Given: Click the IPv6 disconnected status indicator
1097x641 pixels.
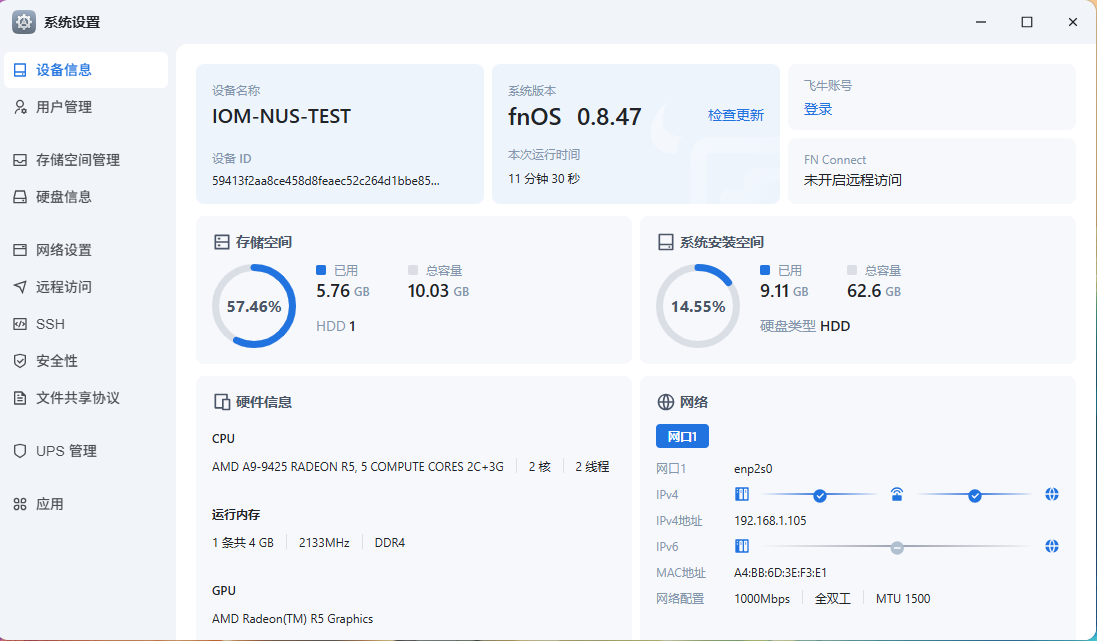Looking at the screenshot, I should (x=897, y=548).
